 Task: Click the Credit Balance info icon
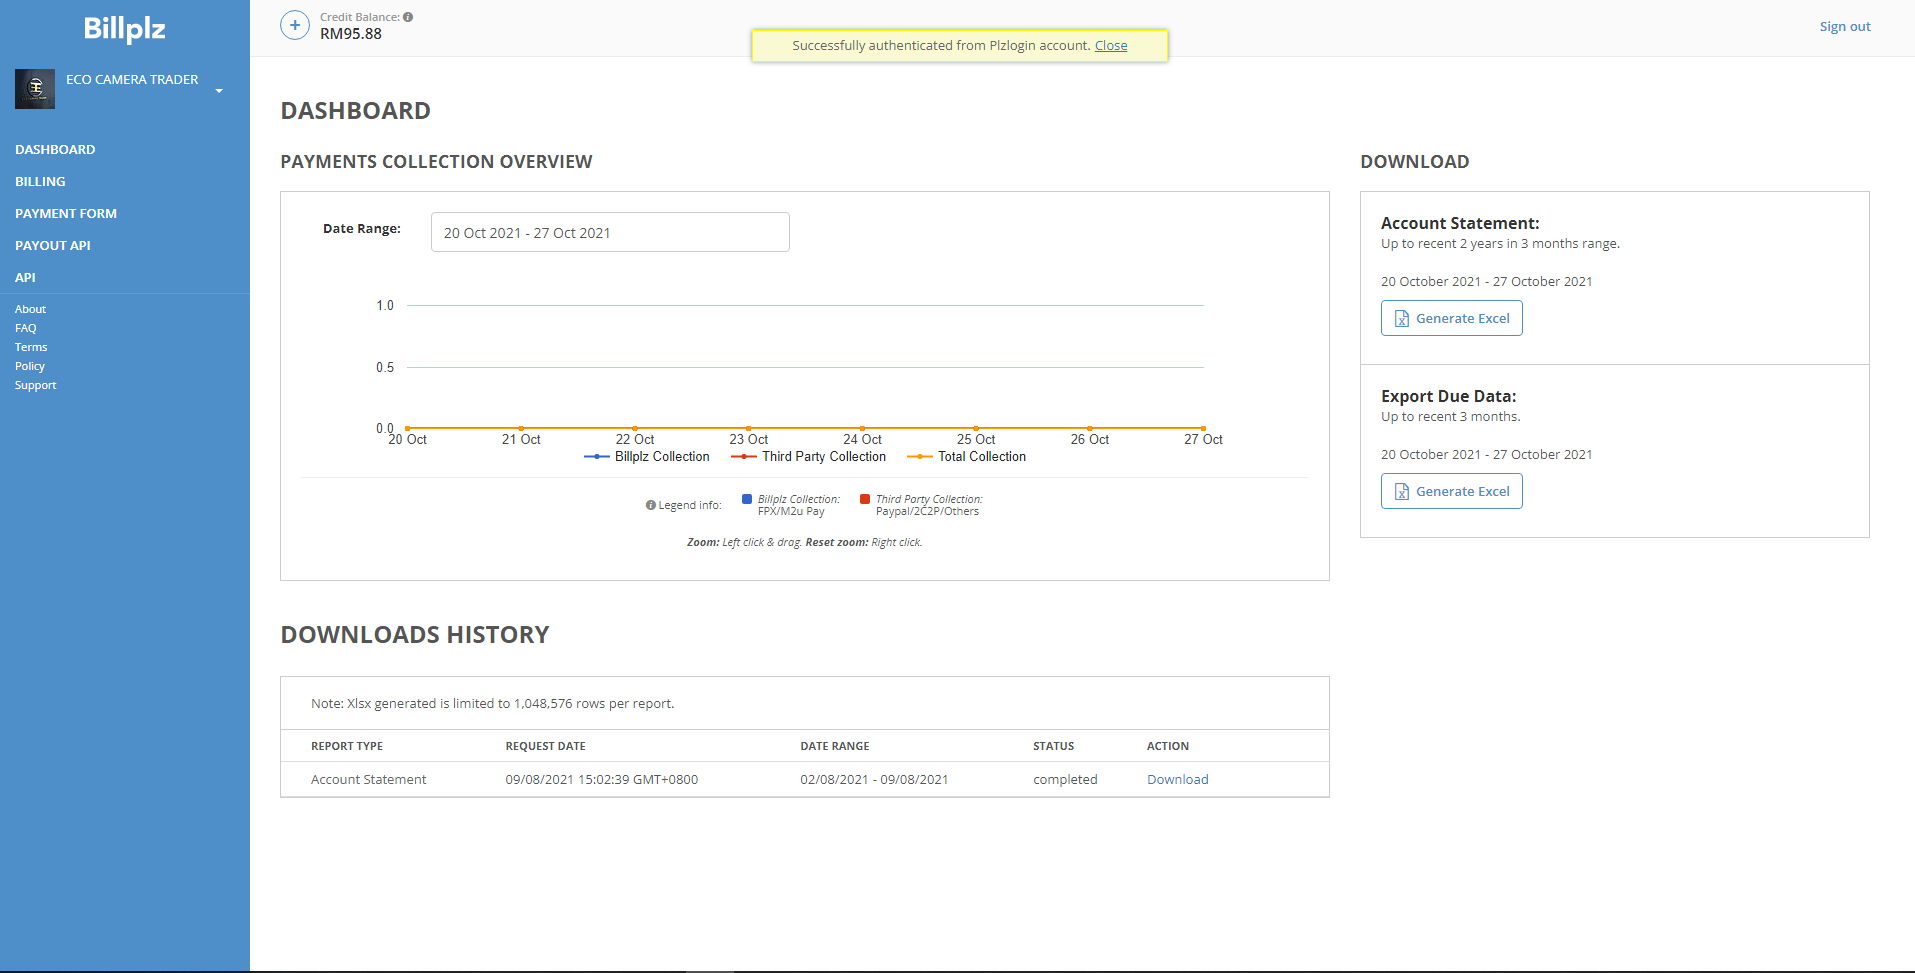pos(408,17)
